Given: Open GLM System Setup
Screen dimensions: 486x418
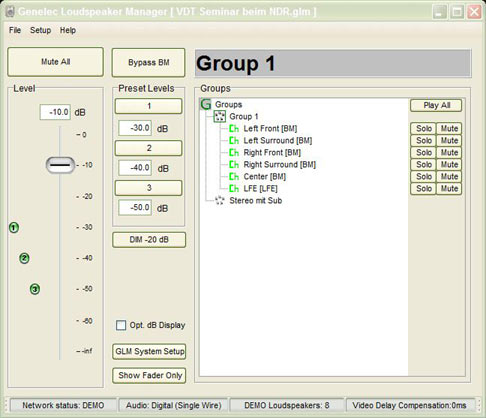Looking at the screenshot, I should (x=149, y=352).
